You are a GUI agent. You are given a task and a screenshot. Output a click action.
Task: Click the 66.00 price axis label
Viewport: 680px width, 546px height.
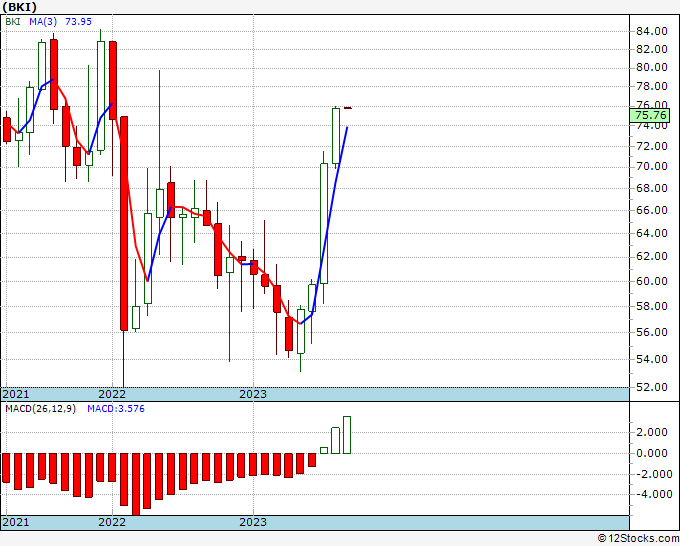[651, 210]
